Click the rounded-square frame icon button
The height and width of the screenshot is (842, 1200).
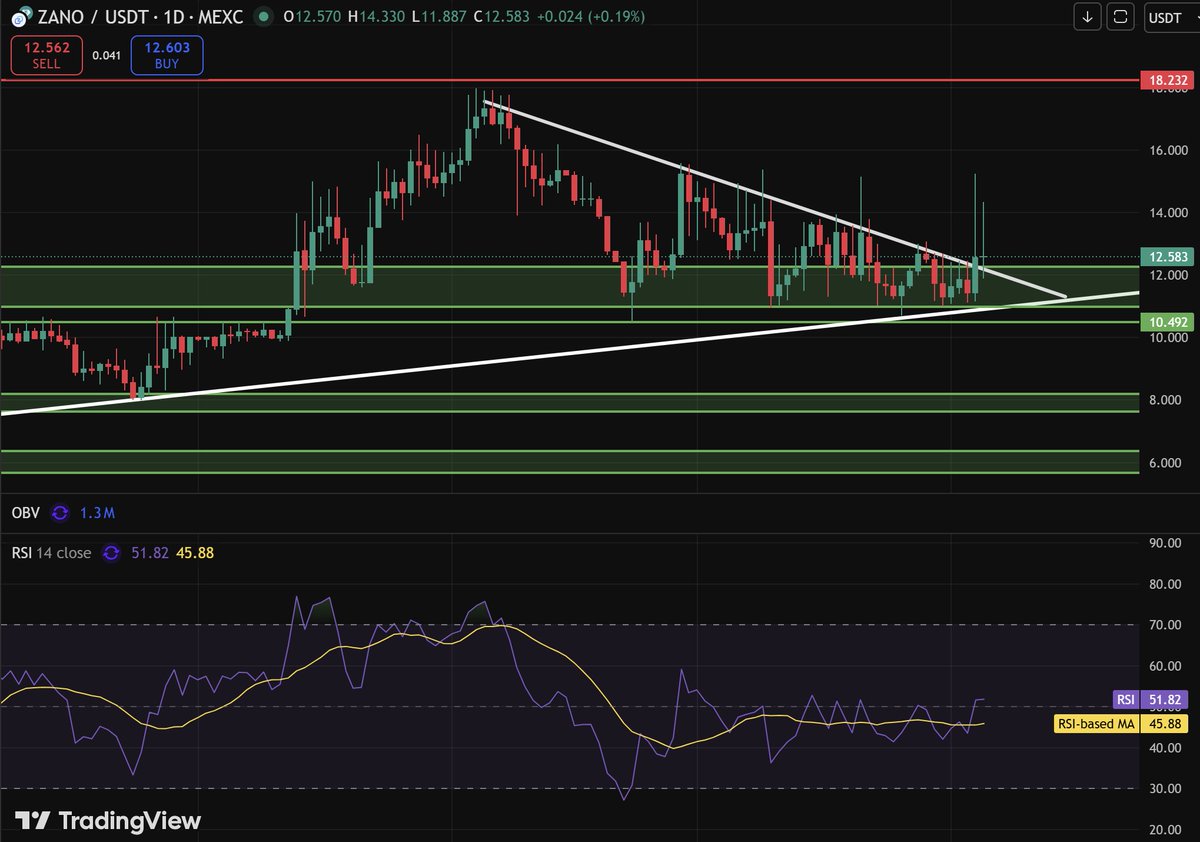[x=1121, y=17]
